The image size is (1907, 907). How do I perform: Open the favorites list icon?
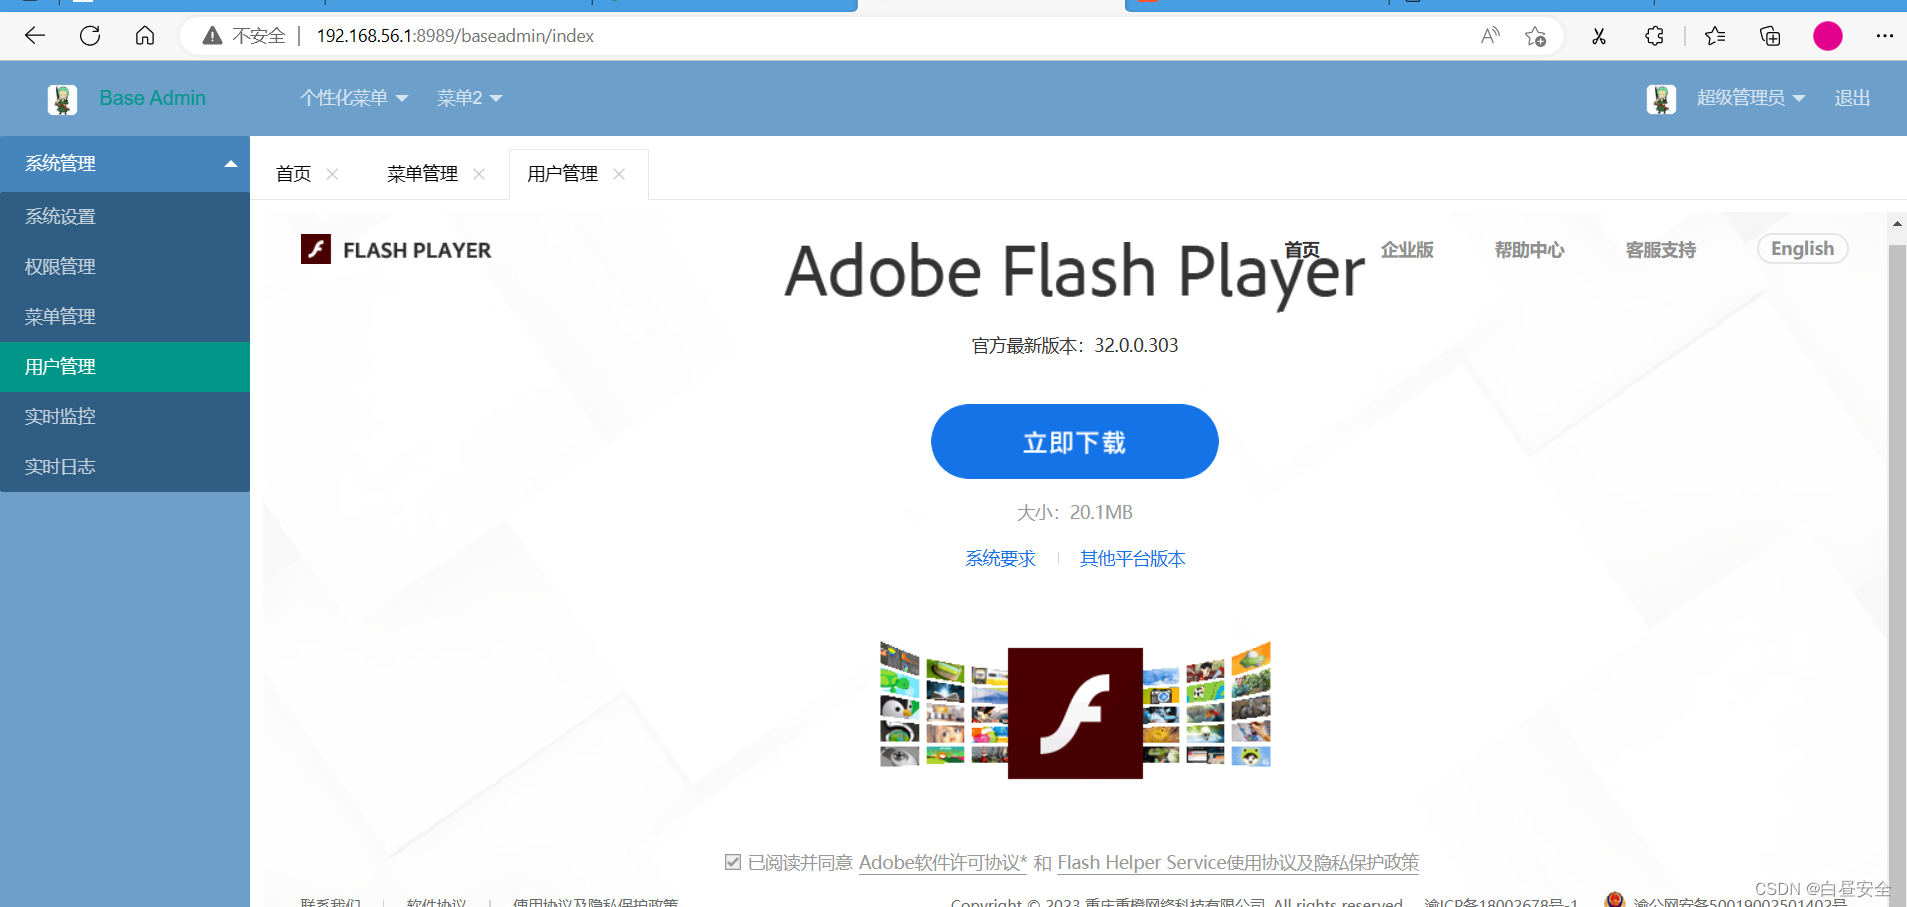coord(1715,36)
